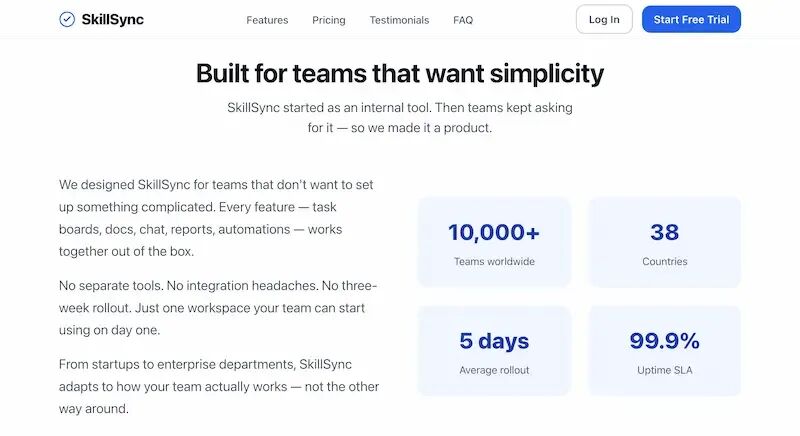The height and width of the screenshot is (436, 800).
Task: Click the "38" stat value
Action: (664, 233)
